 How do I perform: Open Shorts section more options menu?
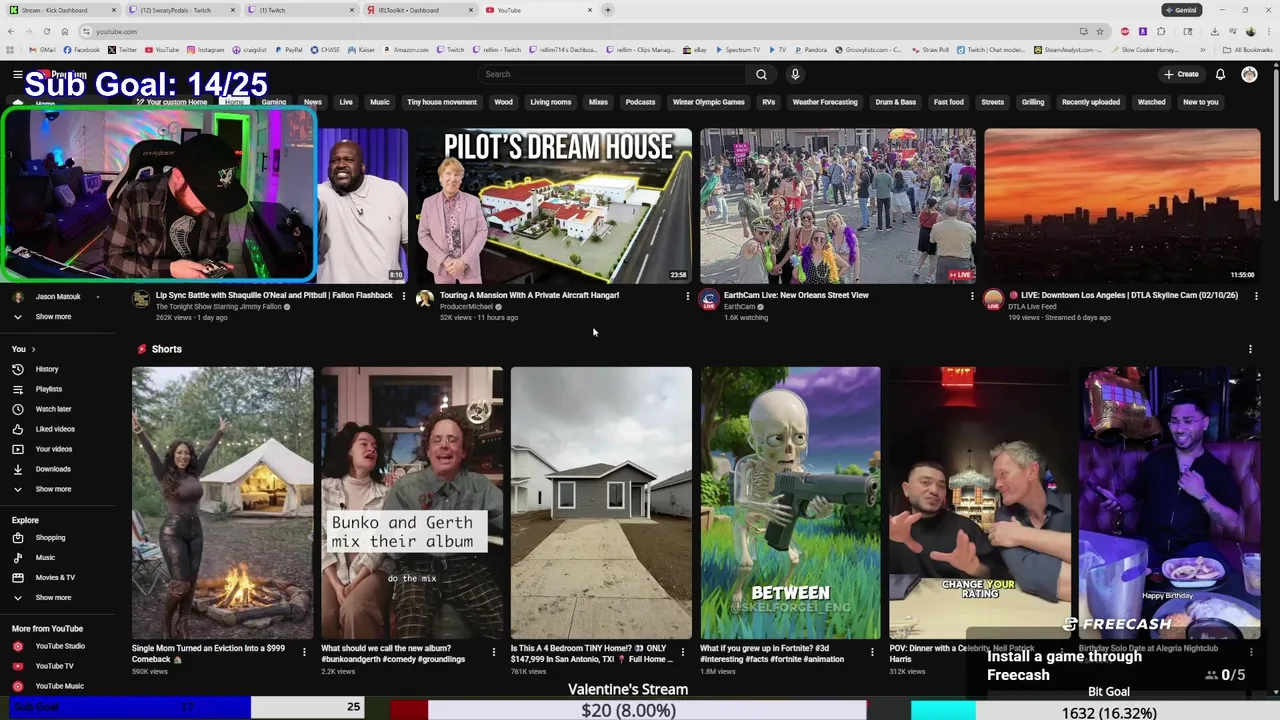point(1250,349)
